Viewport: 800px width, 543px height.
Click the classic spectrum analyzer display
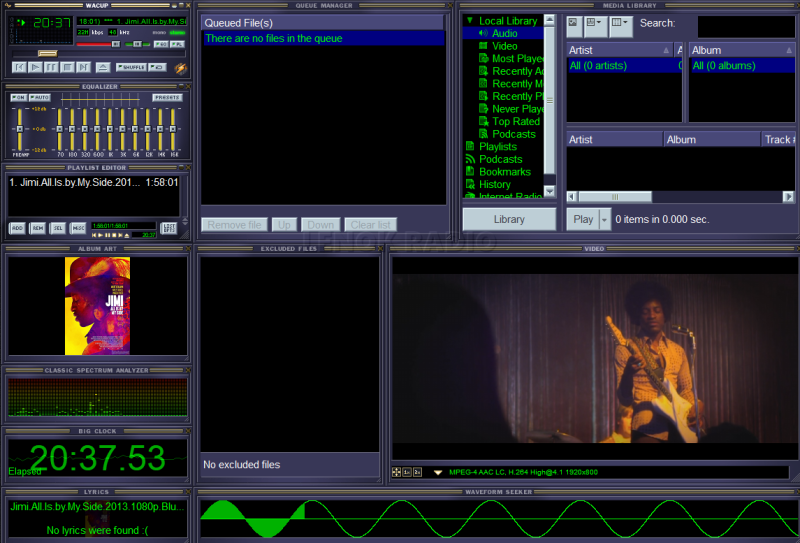point(97,399)
